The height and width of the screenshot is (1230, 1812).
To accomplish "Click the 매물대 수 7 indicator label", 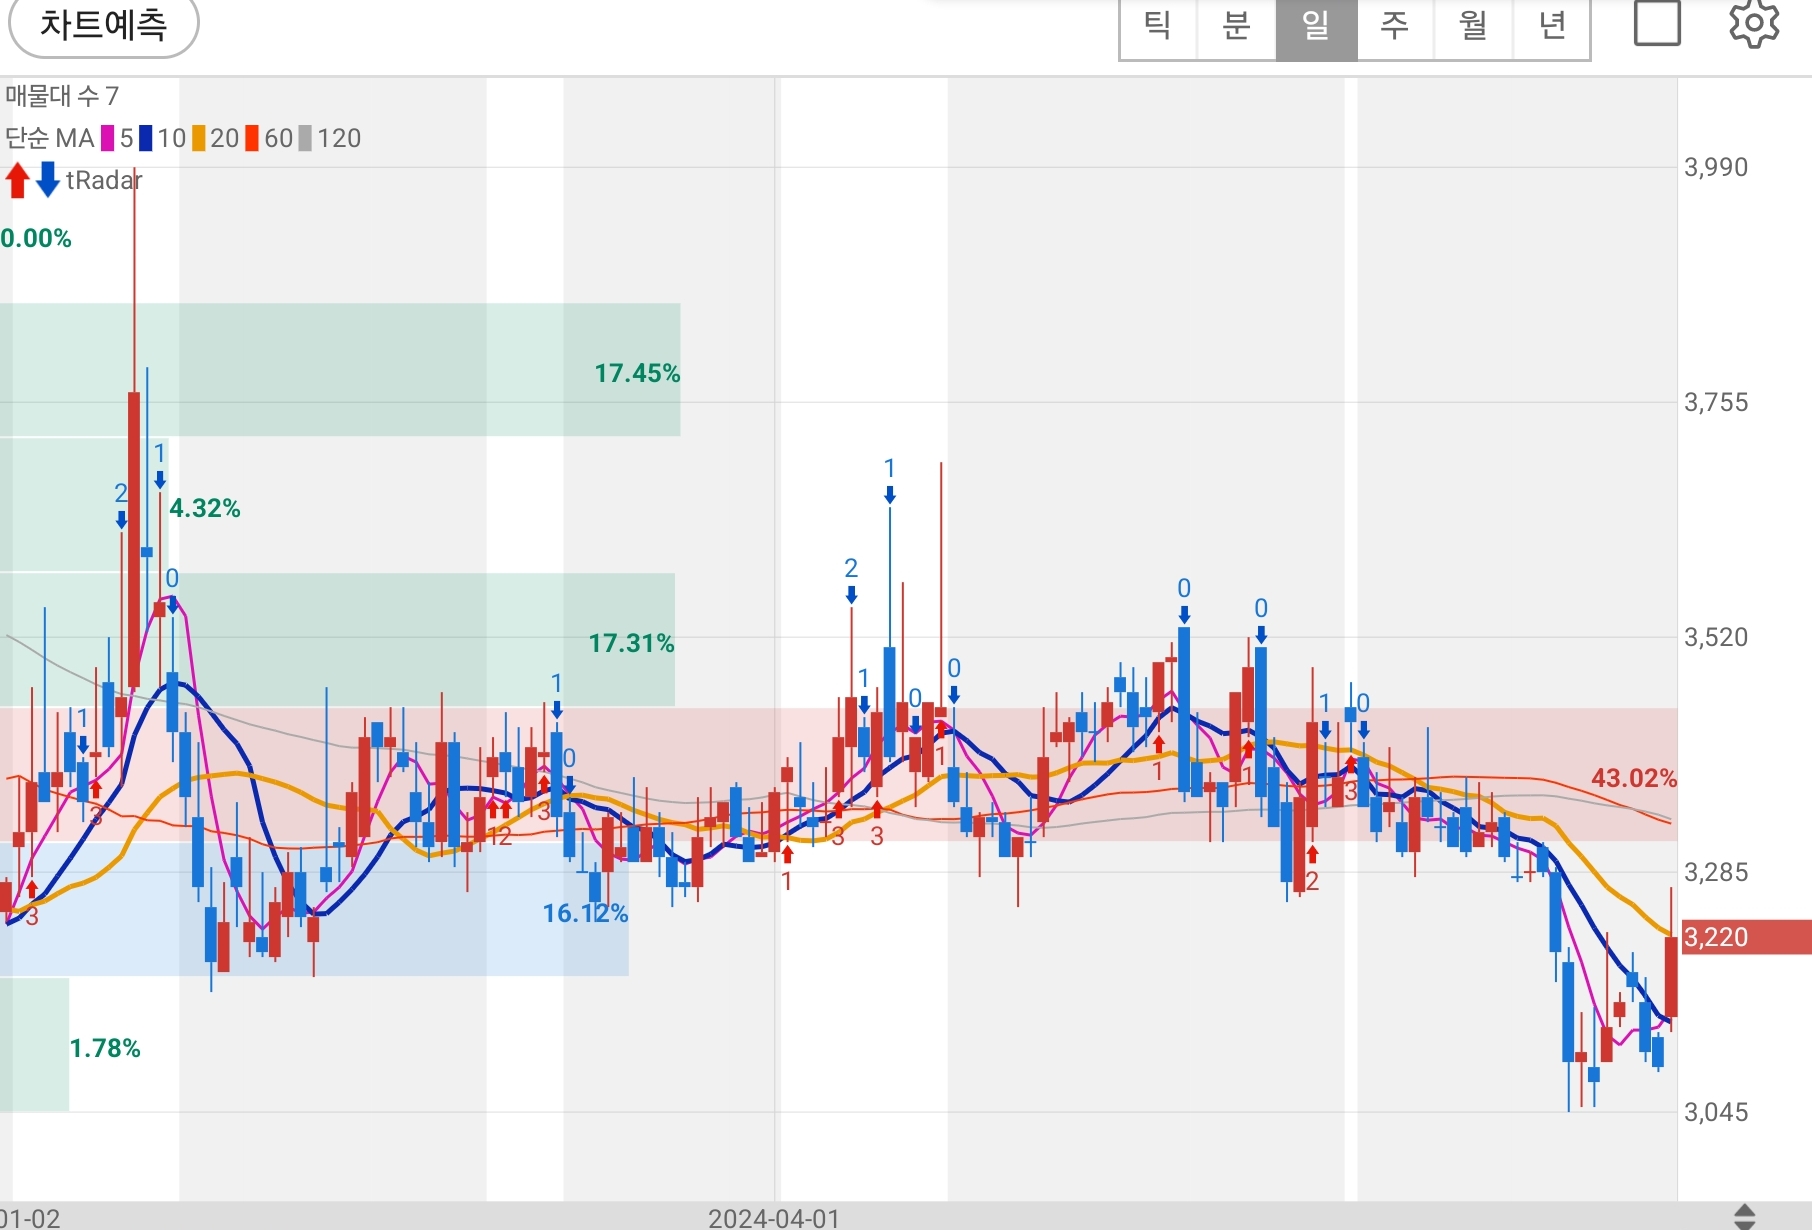I will point(62,96).
